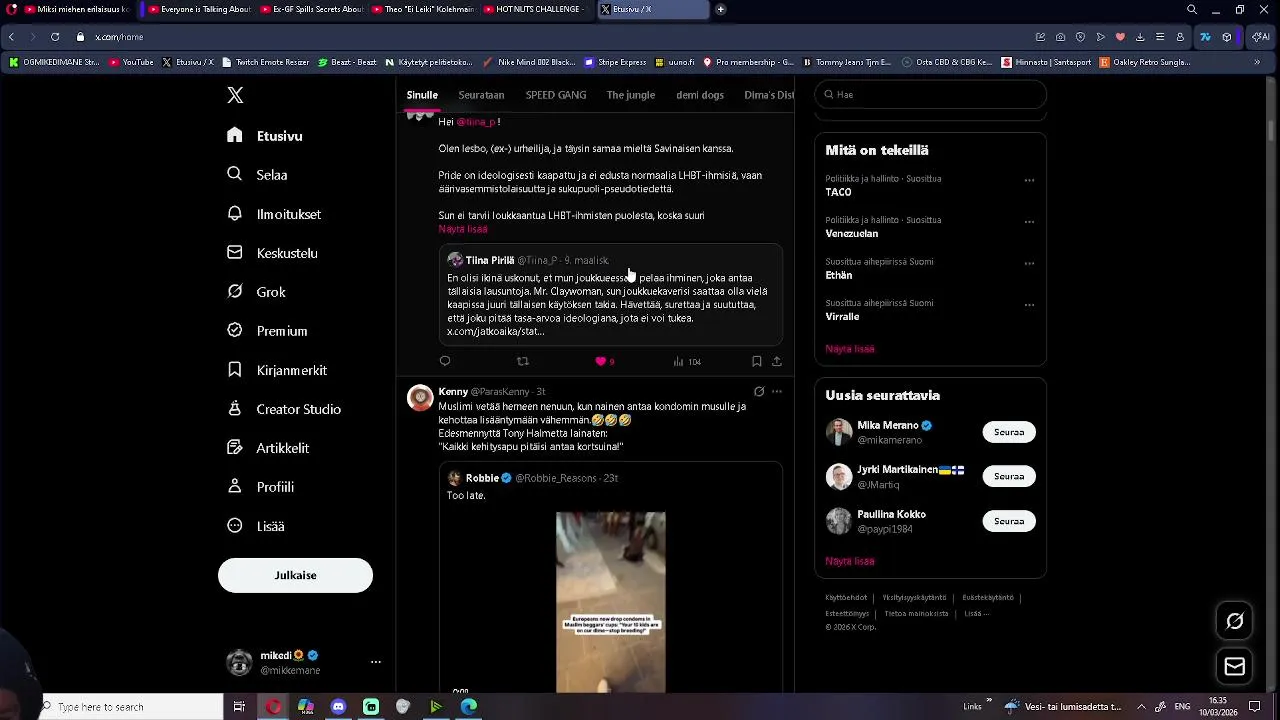This screenshot has height=720, width=1280.
Task: Follow Mika Merano
Action: pos(1009,432)
